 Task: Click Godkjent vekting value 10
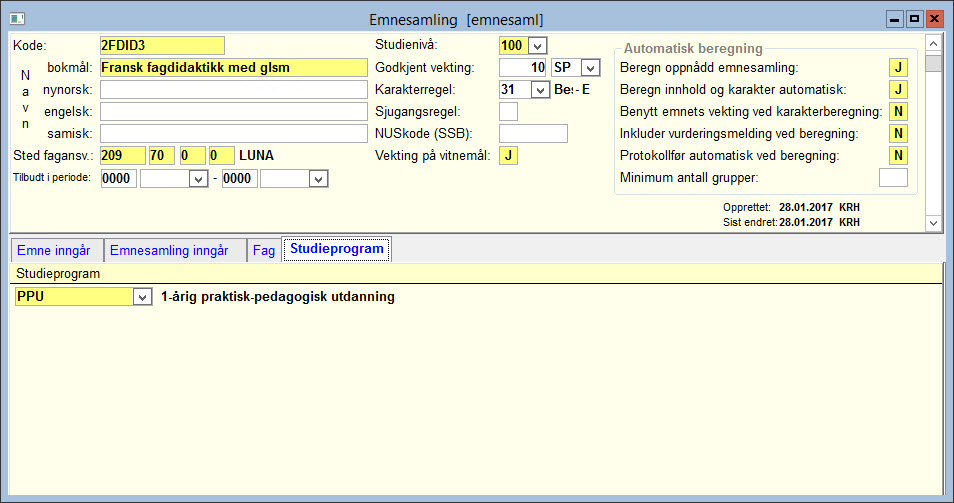(x=523, y=68)
